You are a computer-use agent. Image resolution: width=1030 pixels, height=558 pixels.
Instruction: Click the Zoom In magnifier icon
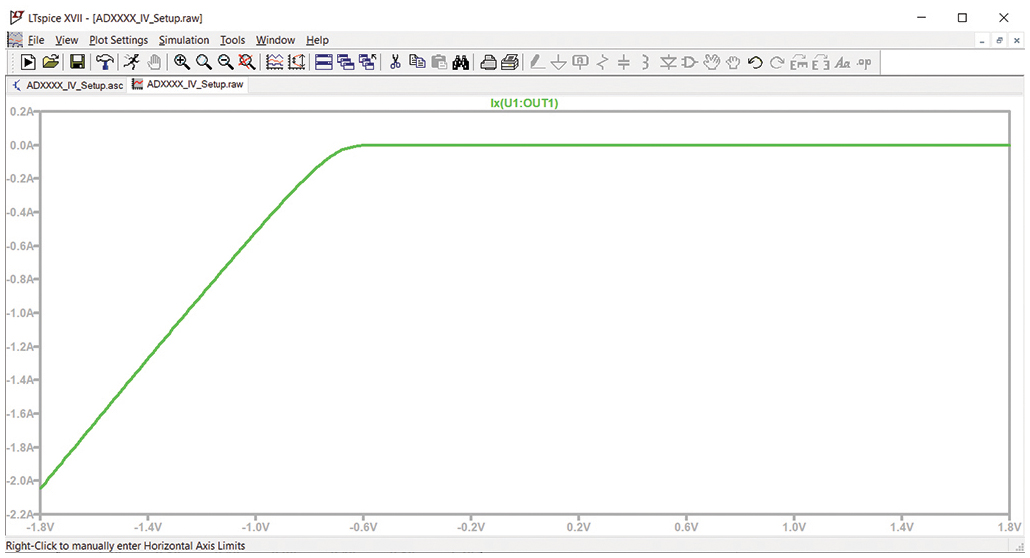pos(182,62)
